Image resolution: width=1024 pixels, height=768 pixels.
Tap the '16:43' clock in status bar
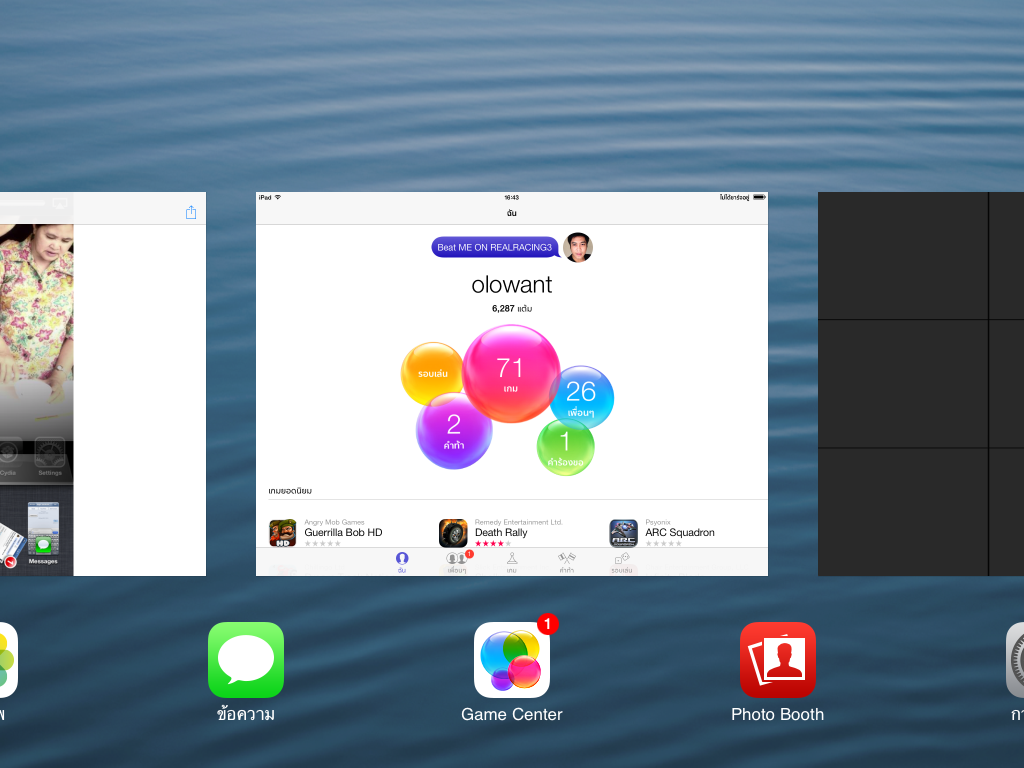(x=512, y=197)
